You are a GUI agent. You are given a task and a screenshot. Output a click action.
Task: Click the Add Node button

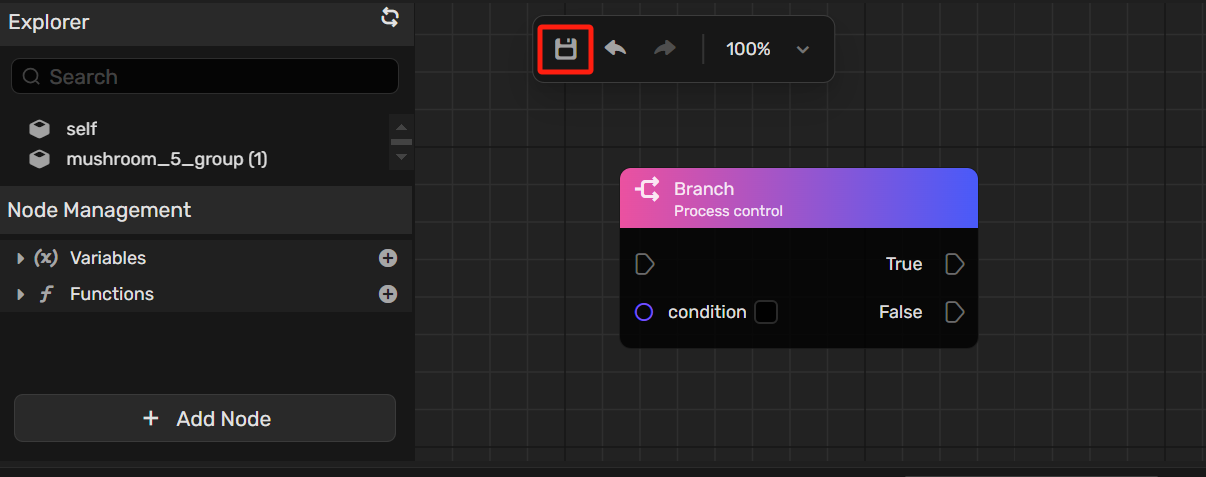(x=205, y=419)
